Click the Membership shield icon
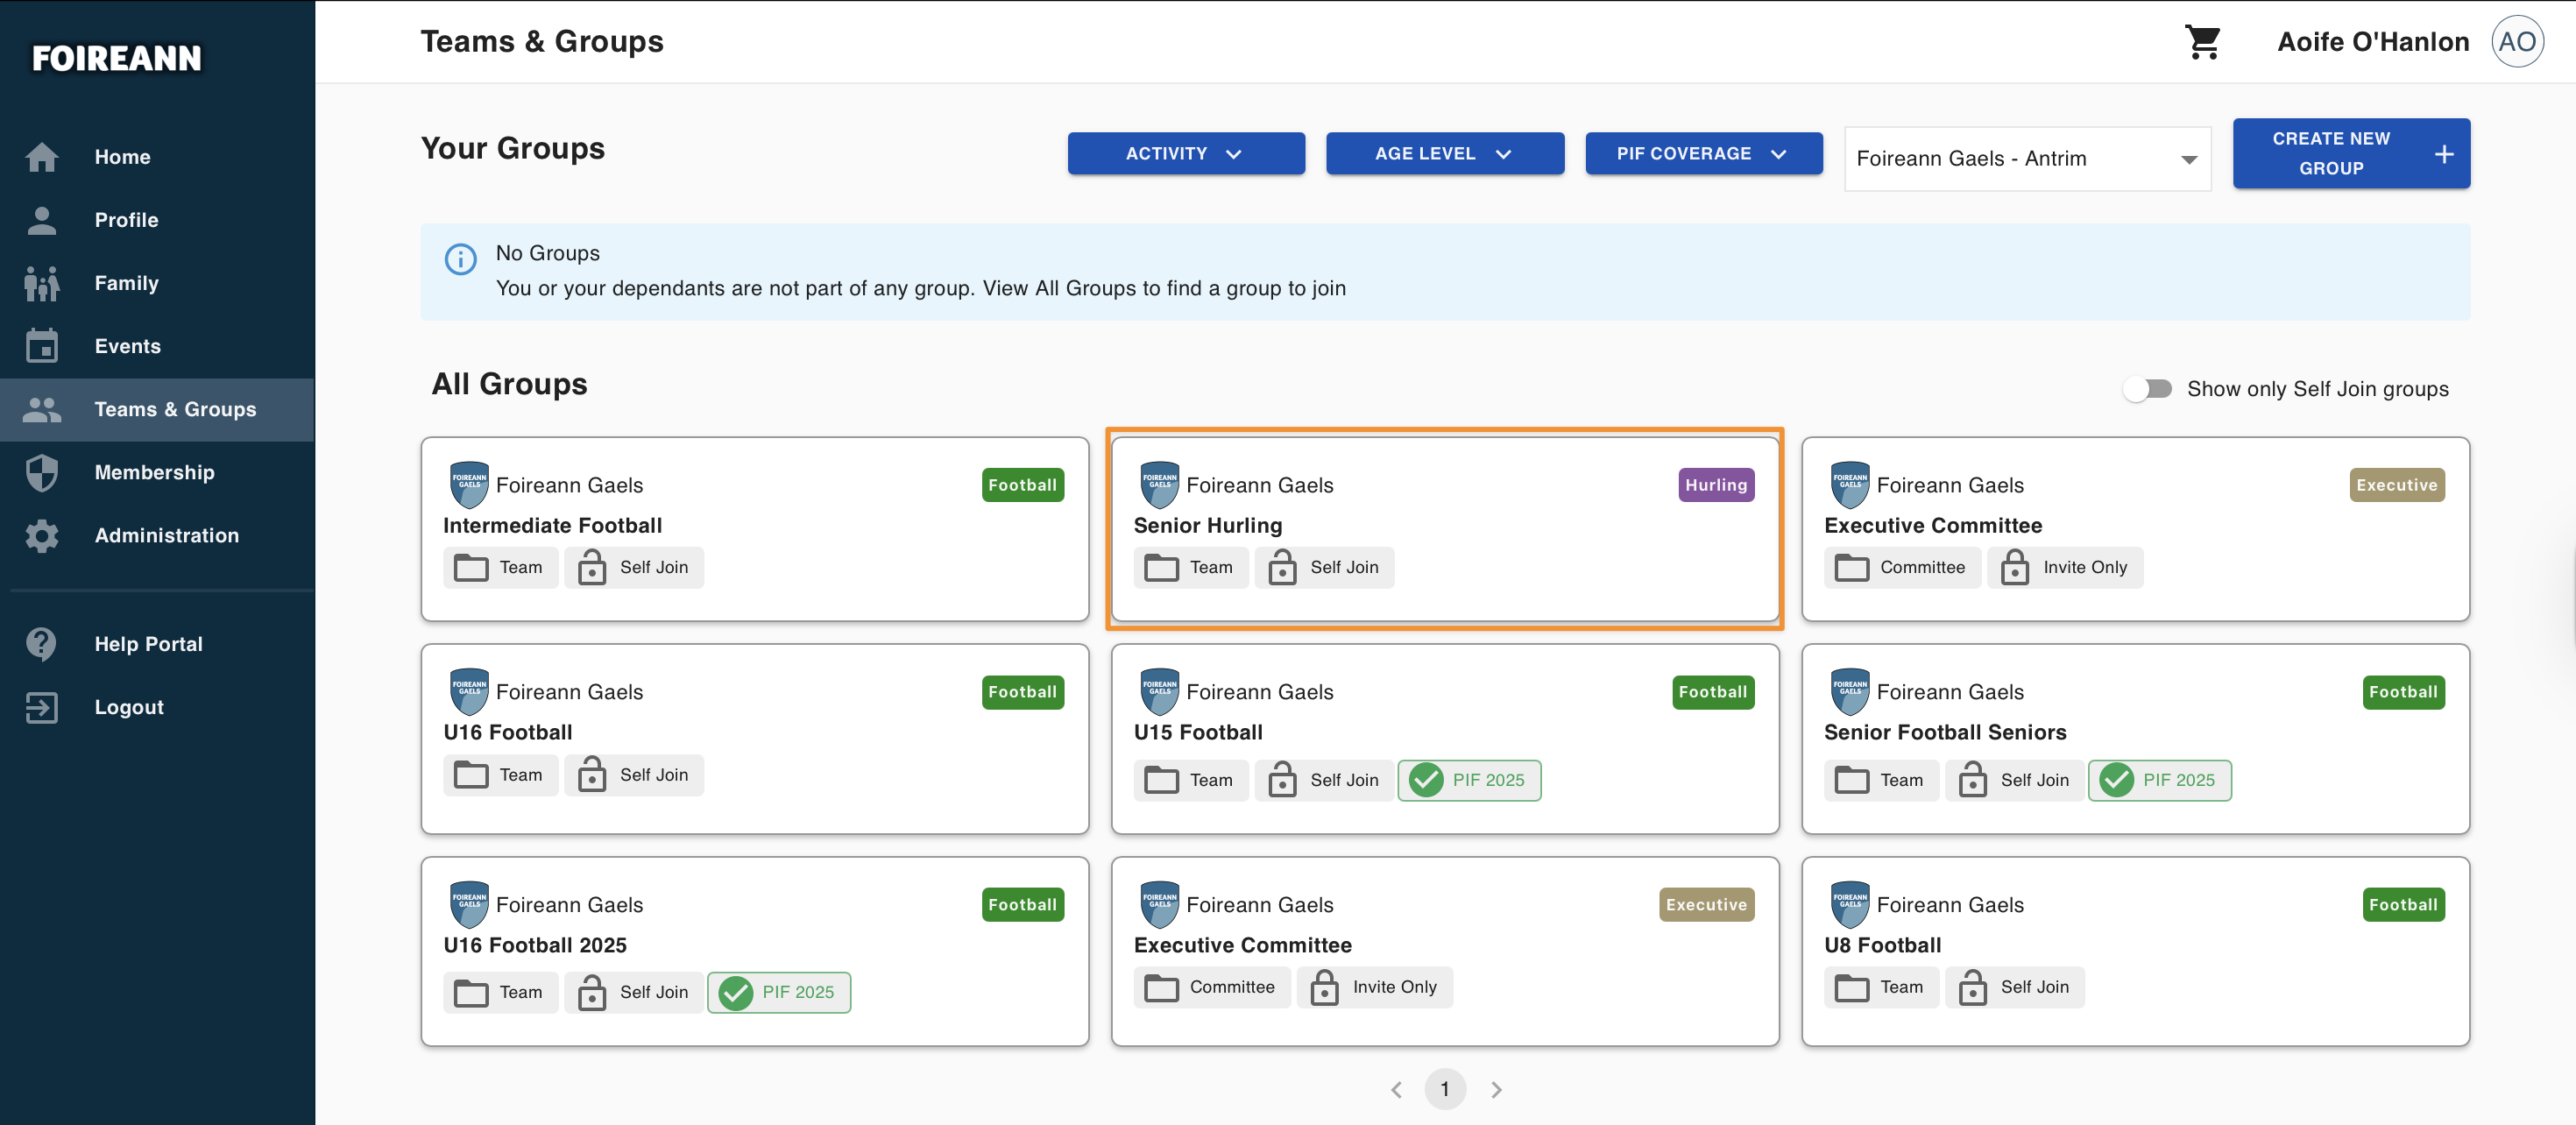 point(42,472)
